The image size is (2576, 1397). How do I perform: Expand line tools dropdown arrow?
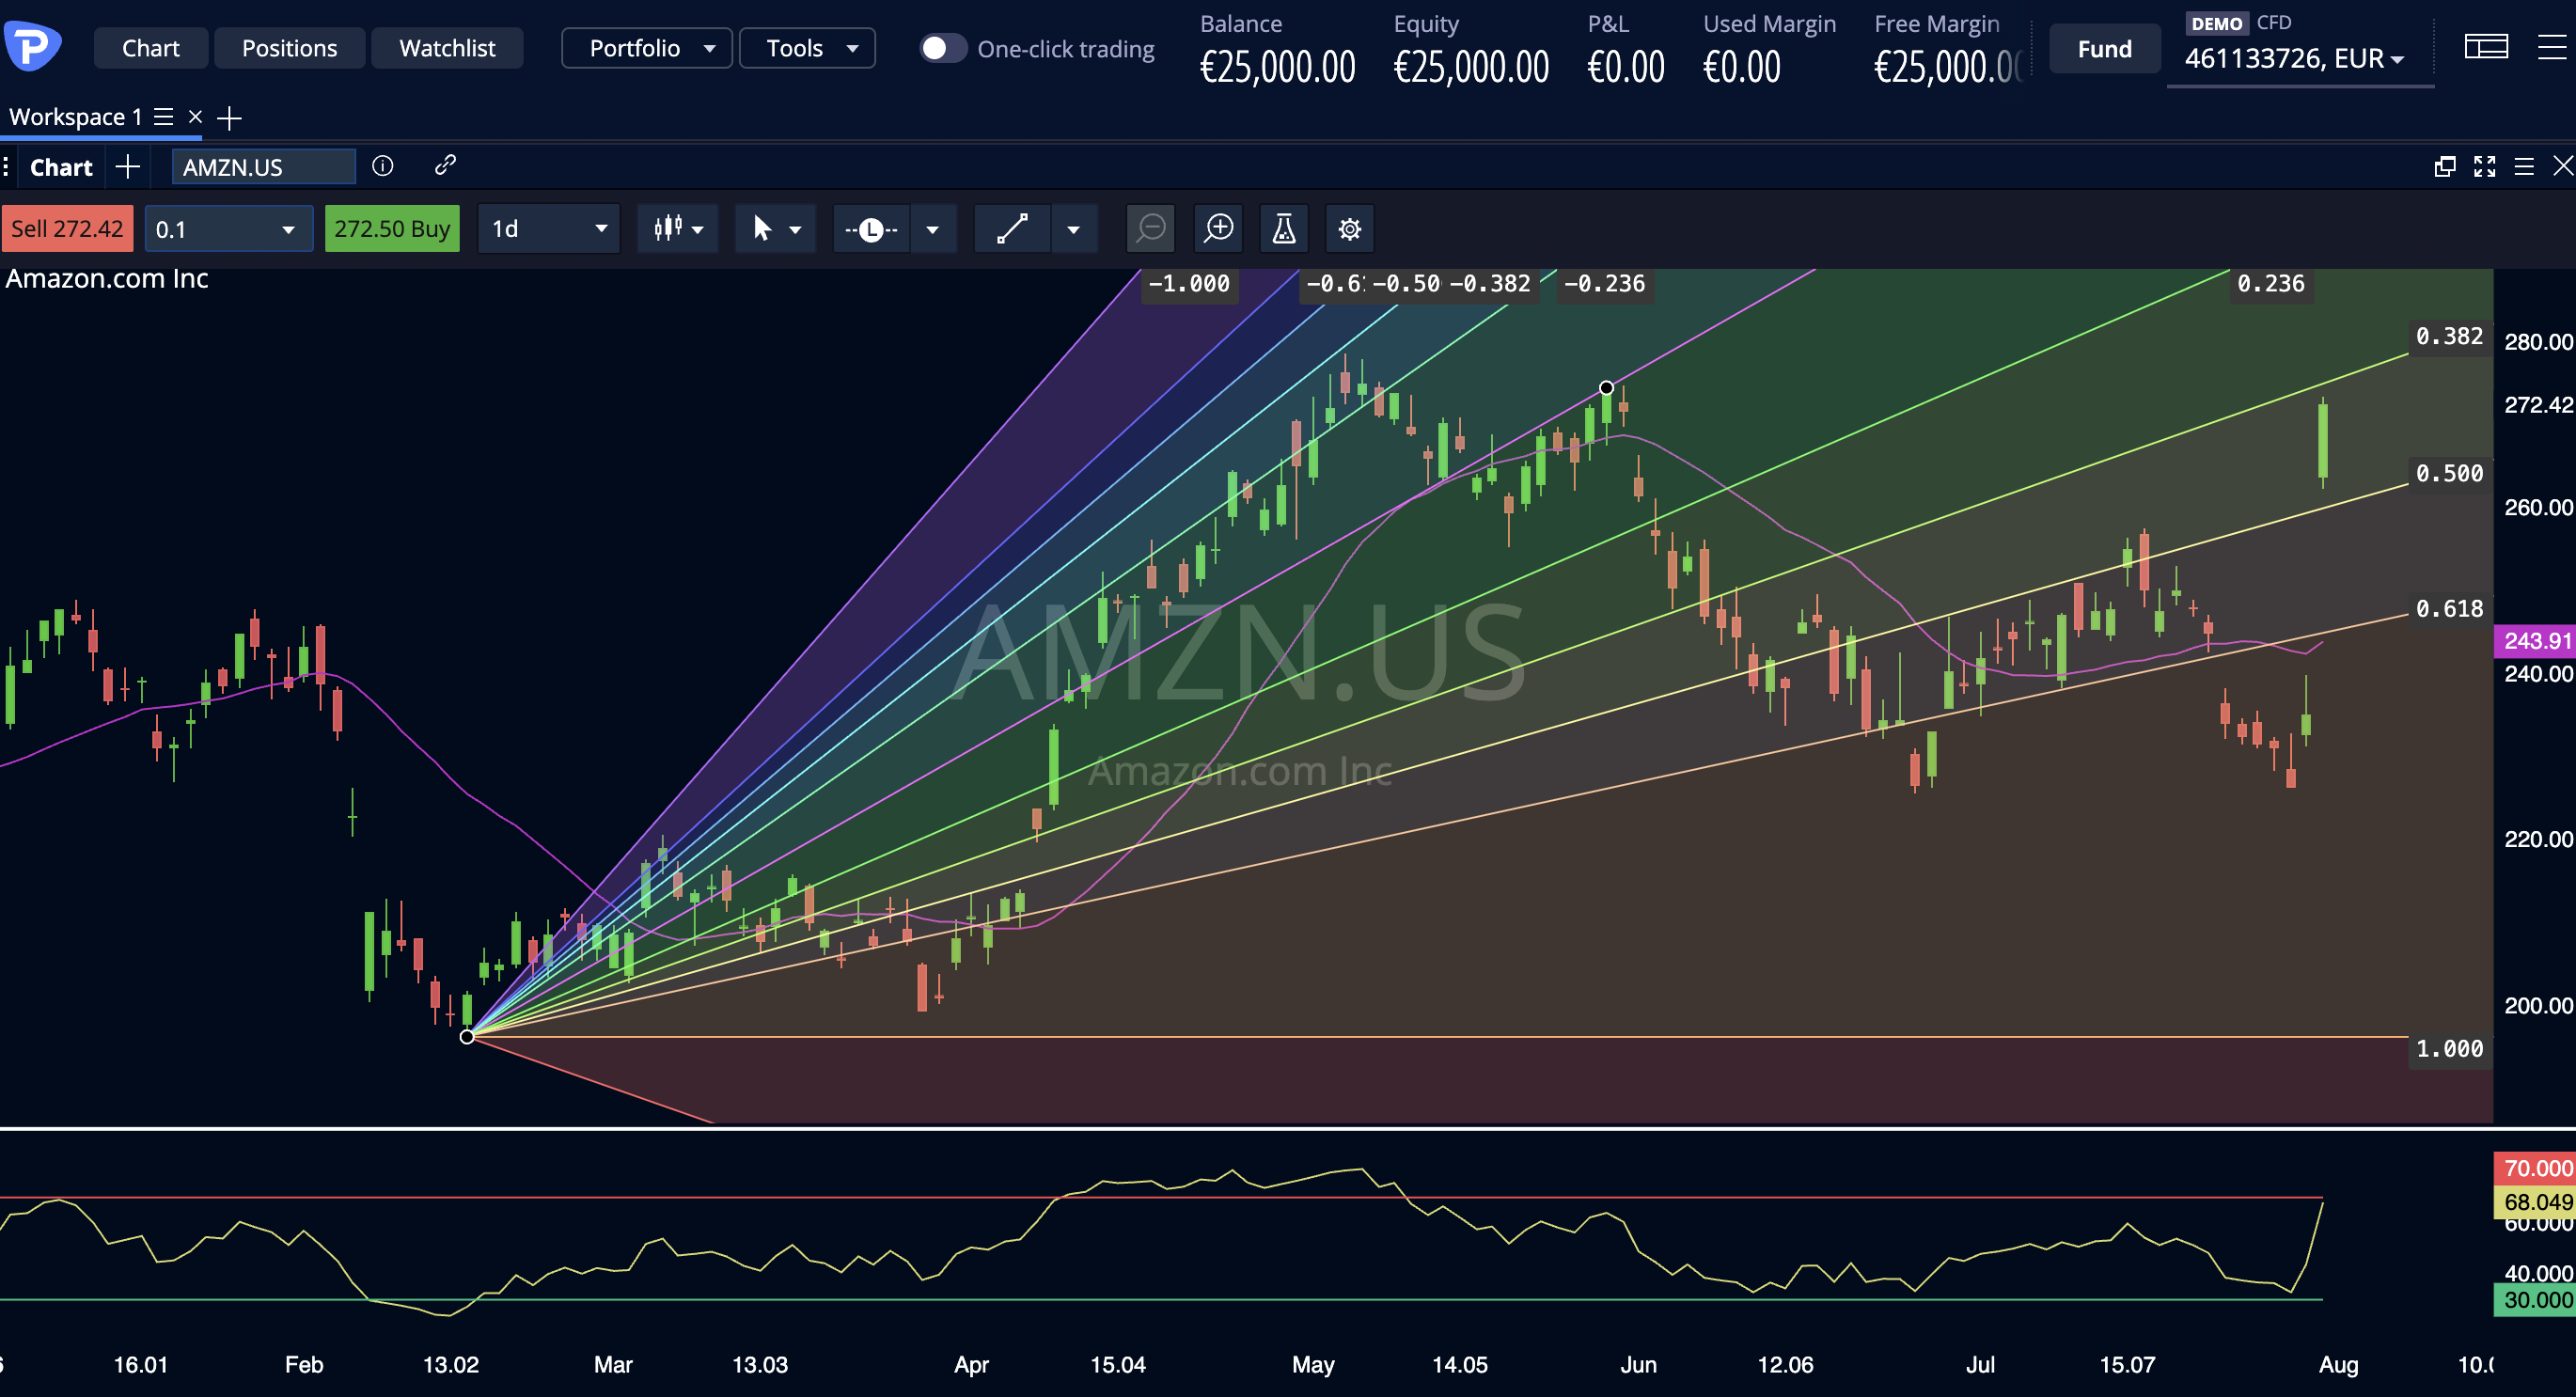tap(933, 229)
